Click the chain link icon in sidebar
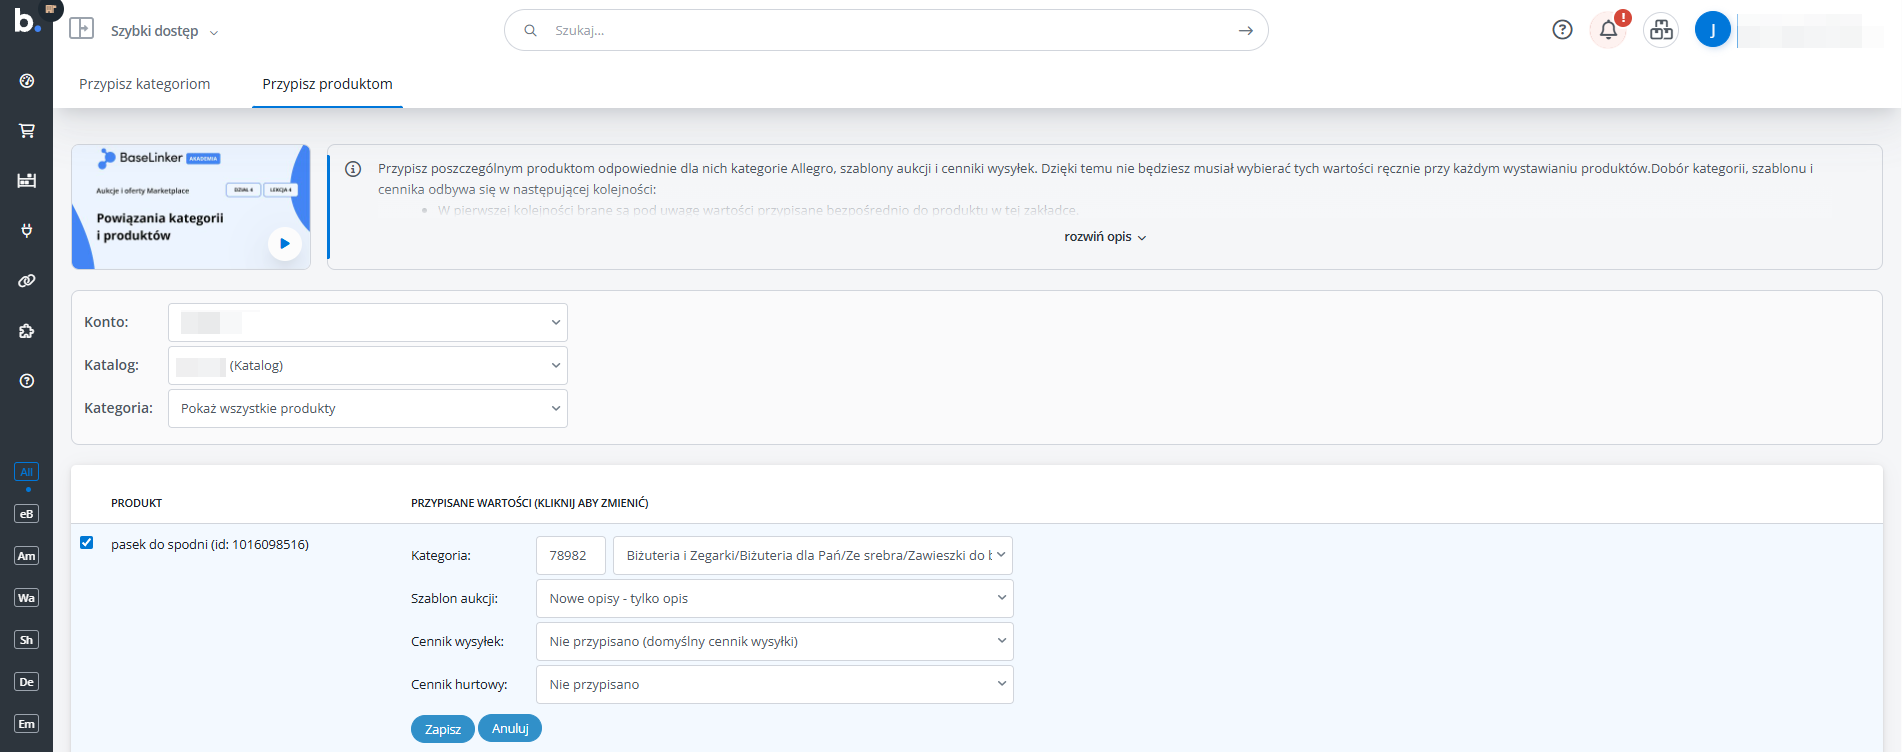Screen dimensions: 1902x752 pyautogui.click(x=27, y=281)
